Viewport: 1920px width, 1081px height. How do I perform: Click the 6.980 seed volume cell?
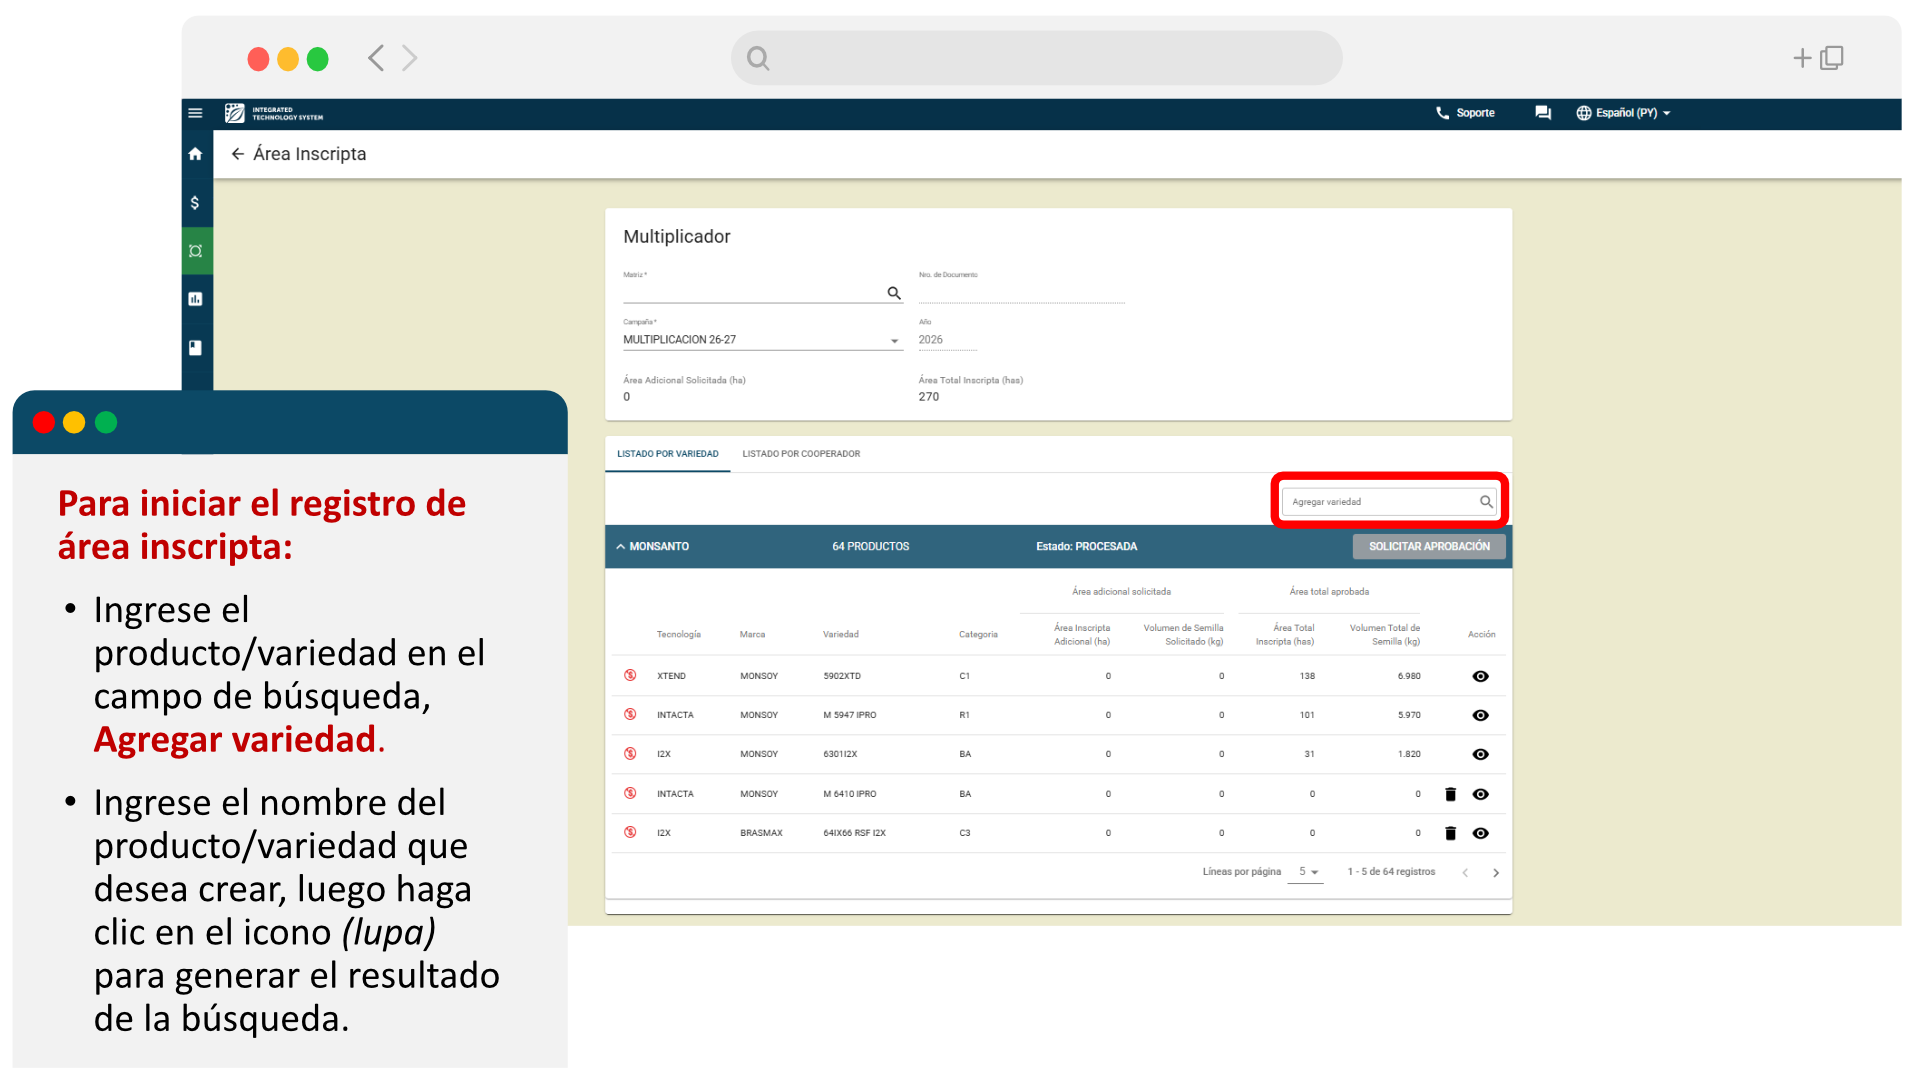click(x=1409, y=677)
